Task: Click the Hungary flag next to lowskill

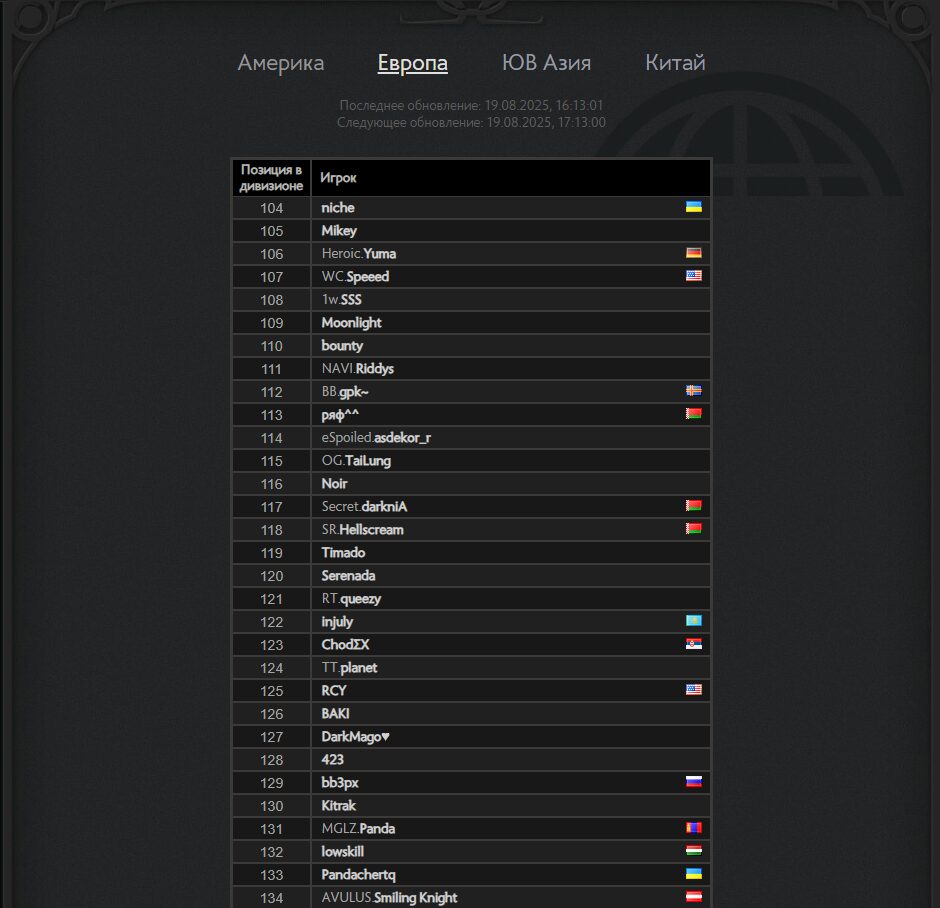Action: click(x=694, y=850)
